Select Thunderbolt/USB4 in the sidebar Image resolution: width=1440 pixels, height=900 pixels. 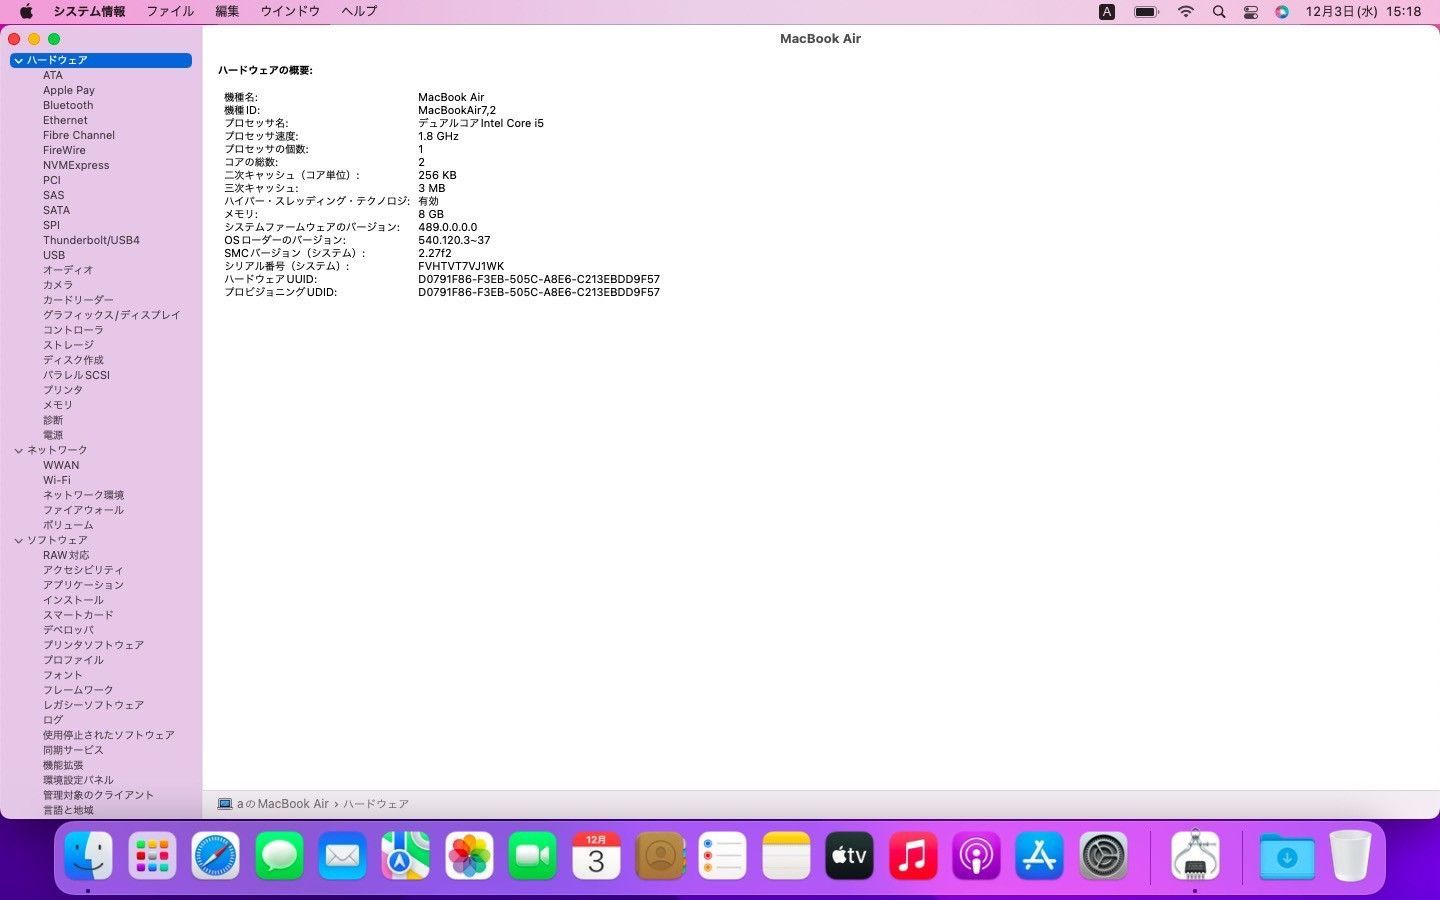91,240
